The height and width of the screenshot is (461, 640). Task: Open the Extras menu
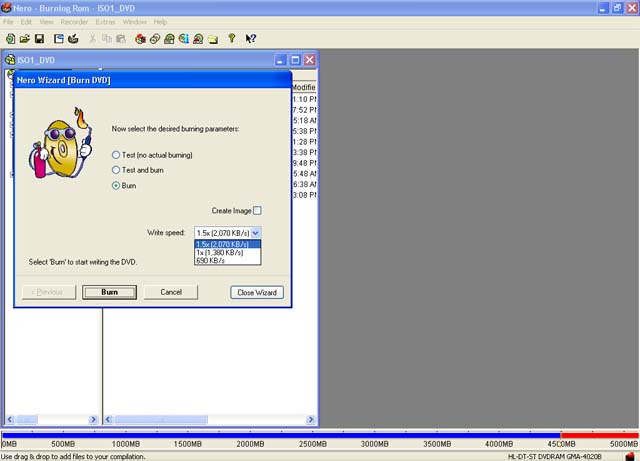(x=106, y=22)
